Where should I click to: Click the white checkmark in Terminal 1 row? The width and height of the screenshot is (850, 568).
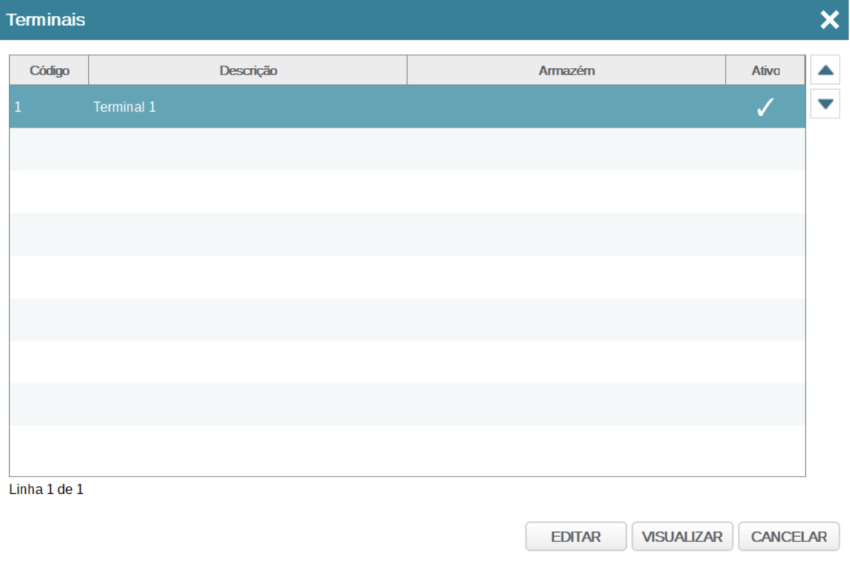coord(765,108)
